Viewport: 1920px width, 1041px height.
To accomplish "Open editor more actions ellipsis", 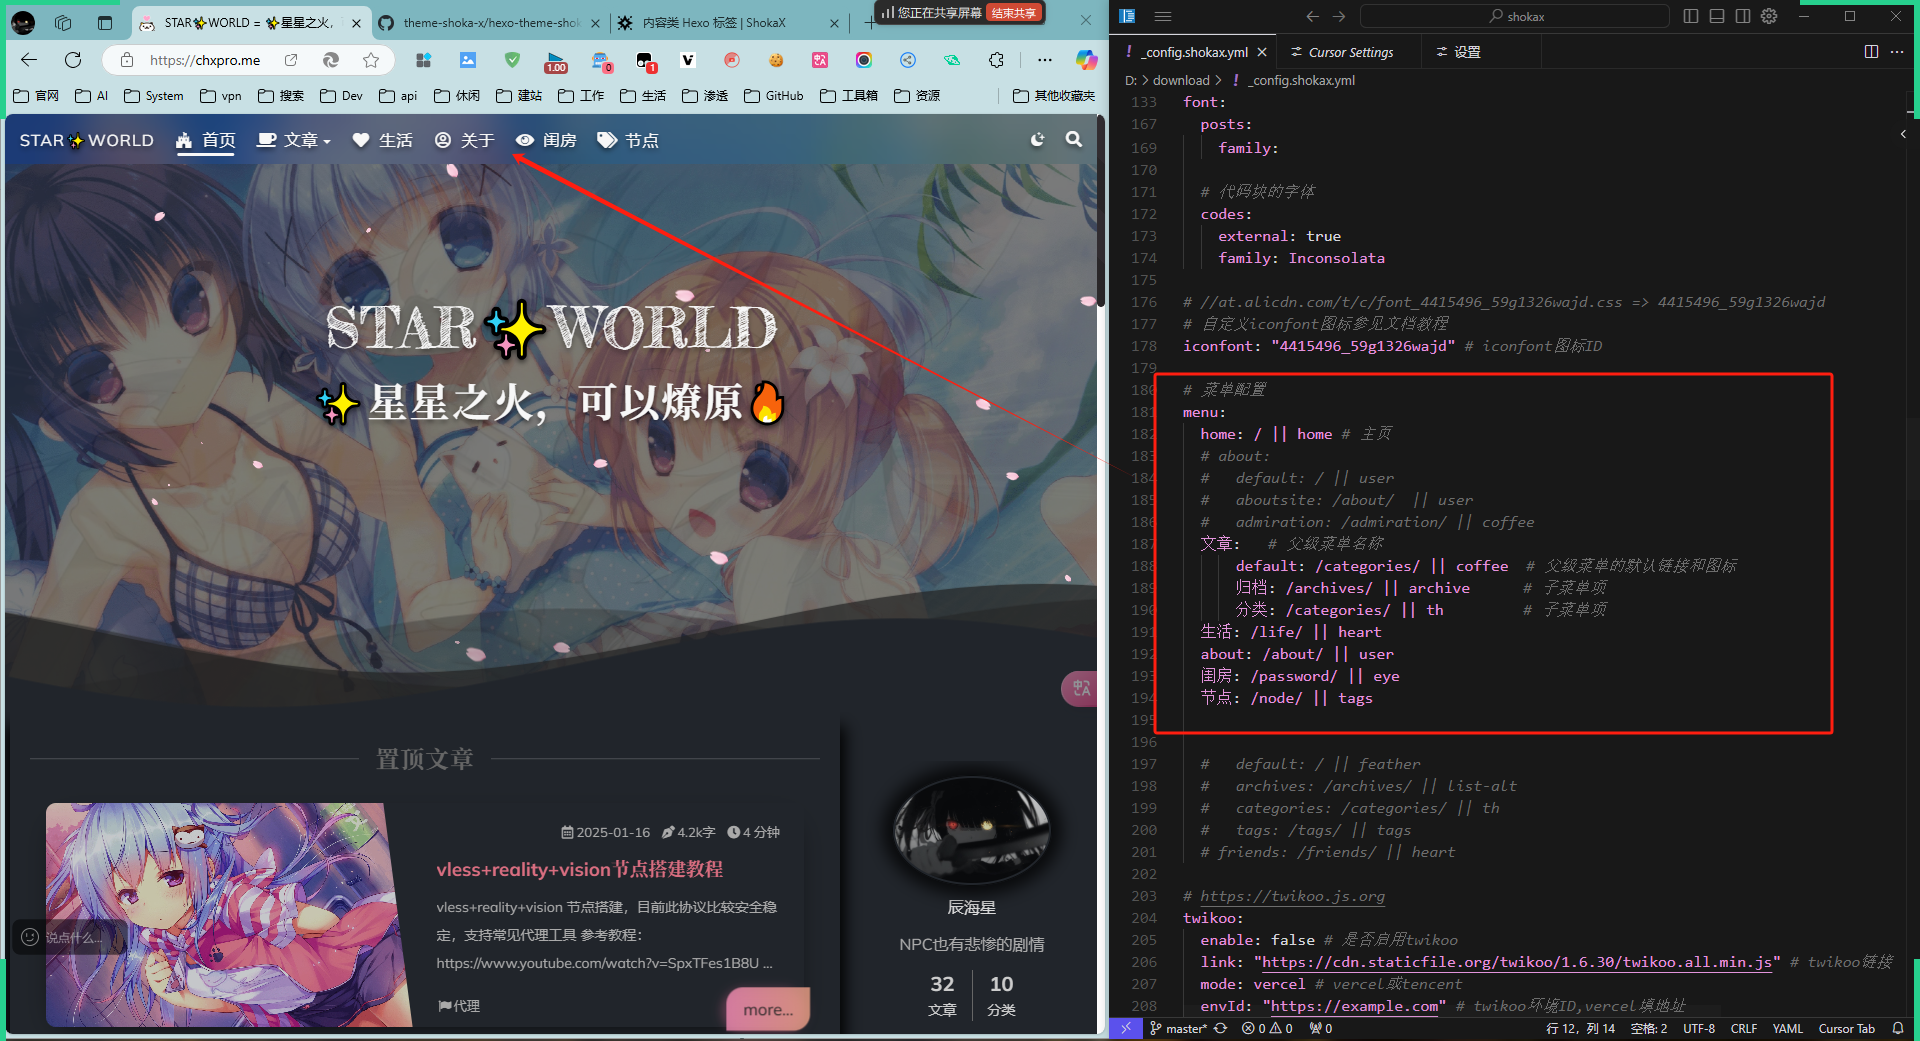I will pyautogui.click(x=1897, y=52).
